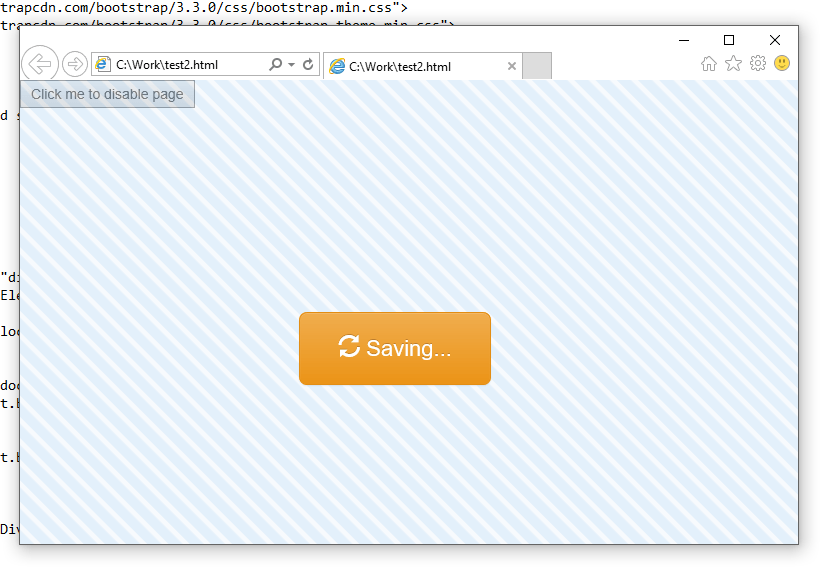Minimize the Internet Explorer window
Screen dimensions: 820x567
684,40
